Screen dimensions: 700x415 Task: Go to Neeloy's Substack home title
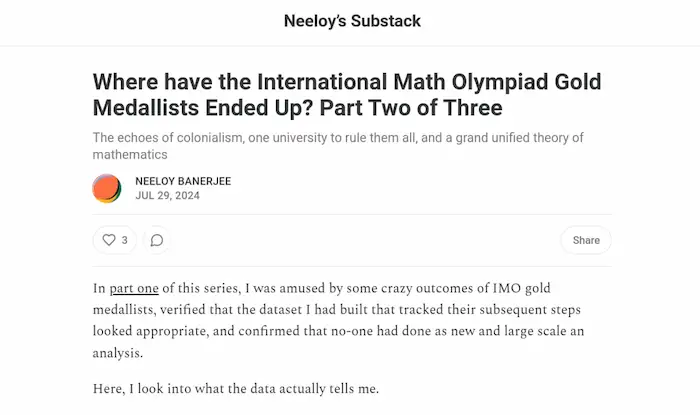point(352,21)
